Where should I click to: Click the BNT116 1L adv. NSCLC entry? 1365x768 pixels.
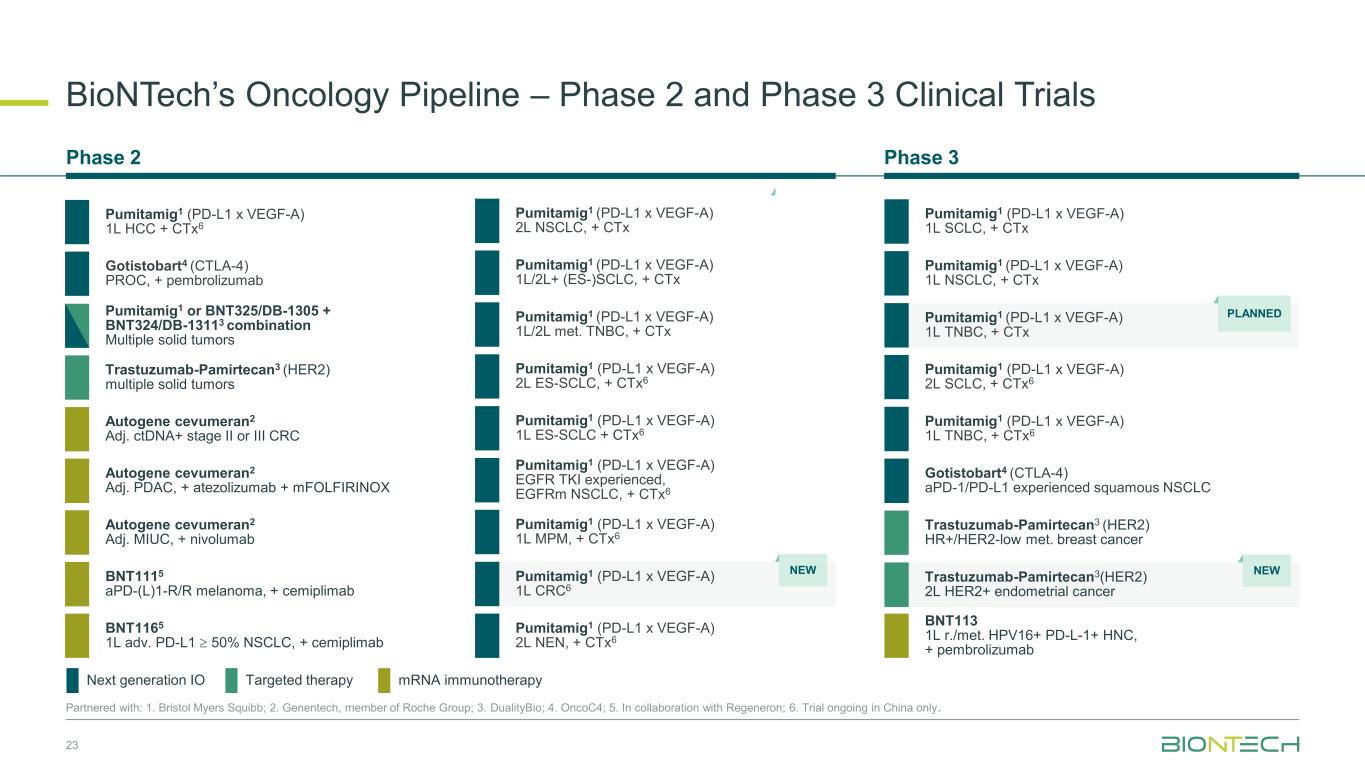coord(243,635)
